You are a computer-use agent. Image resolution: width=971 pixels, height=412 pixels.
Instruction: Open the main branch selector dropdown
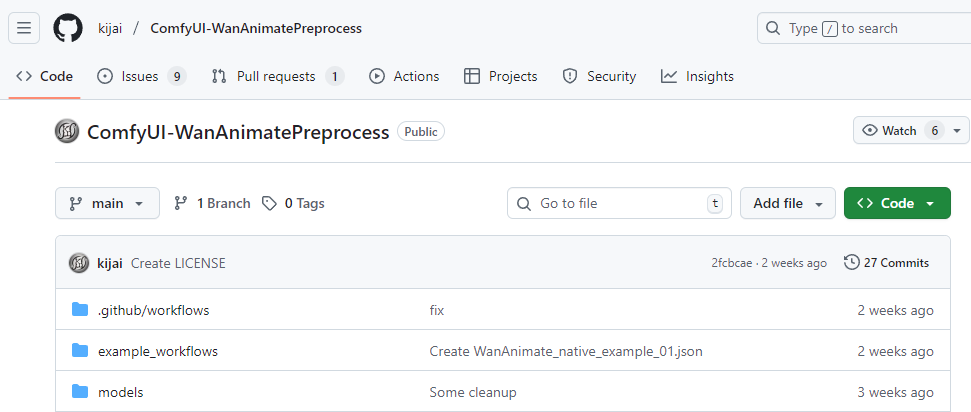pyautogui.click(x=107, y=203)
